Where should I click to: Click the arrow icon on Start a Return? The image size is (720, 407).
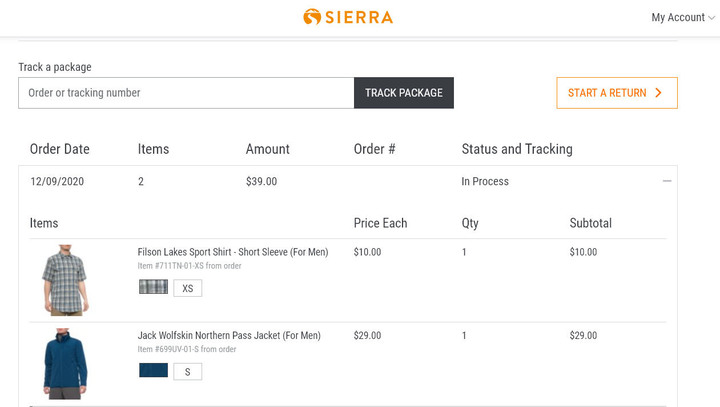(658, 93)
